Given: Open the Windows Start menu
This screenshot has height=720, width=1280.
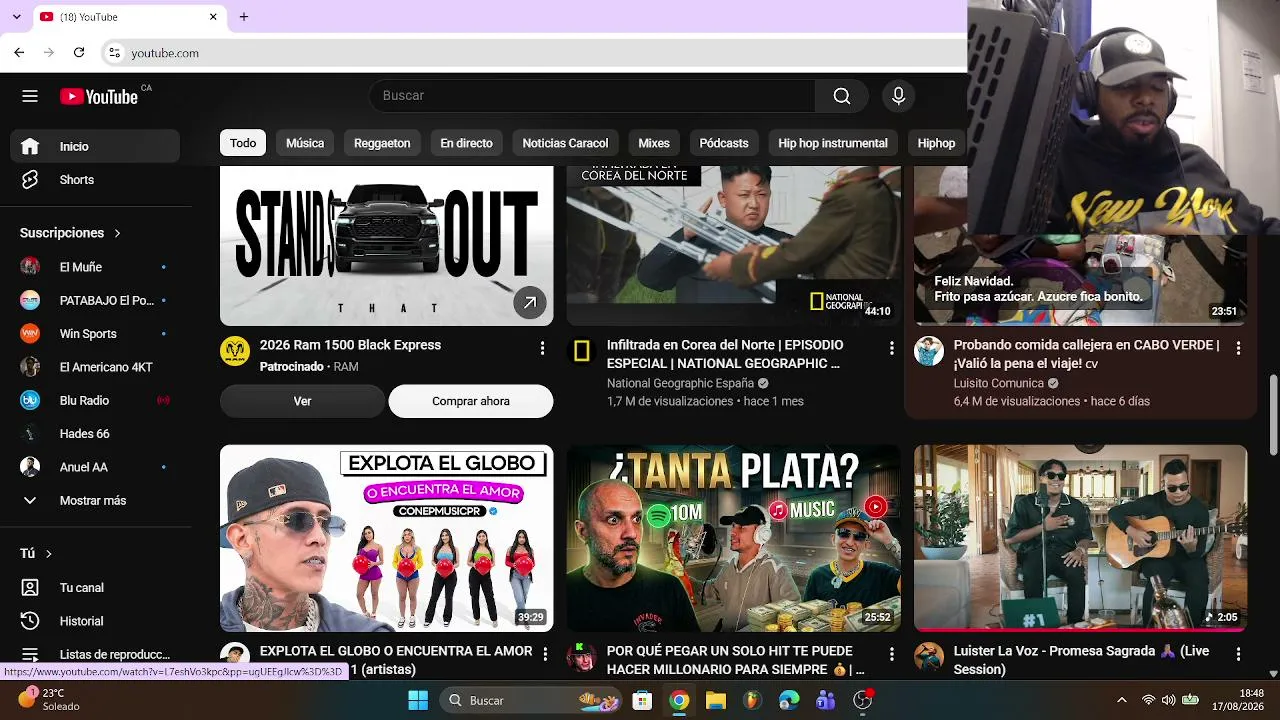Looking at the screenshot, I should (x=418, y=700).
